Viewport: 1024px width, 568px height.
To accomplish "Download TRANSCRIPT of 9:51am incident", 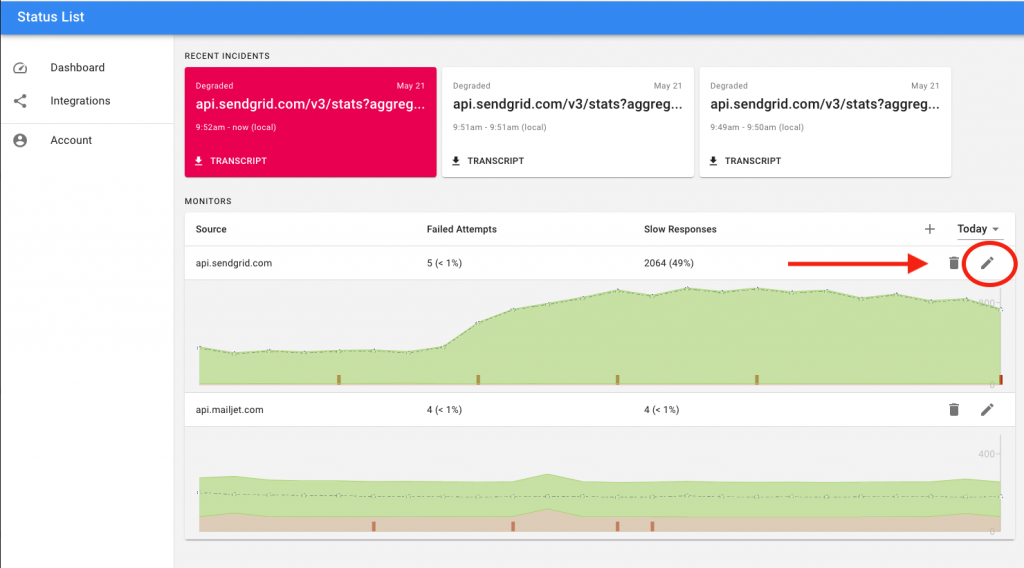I will point(496,161).
